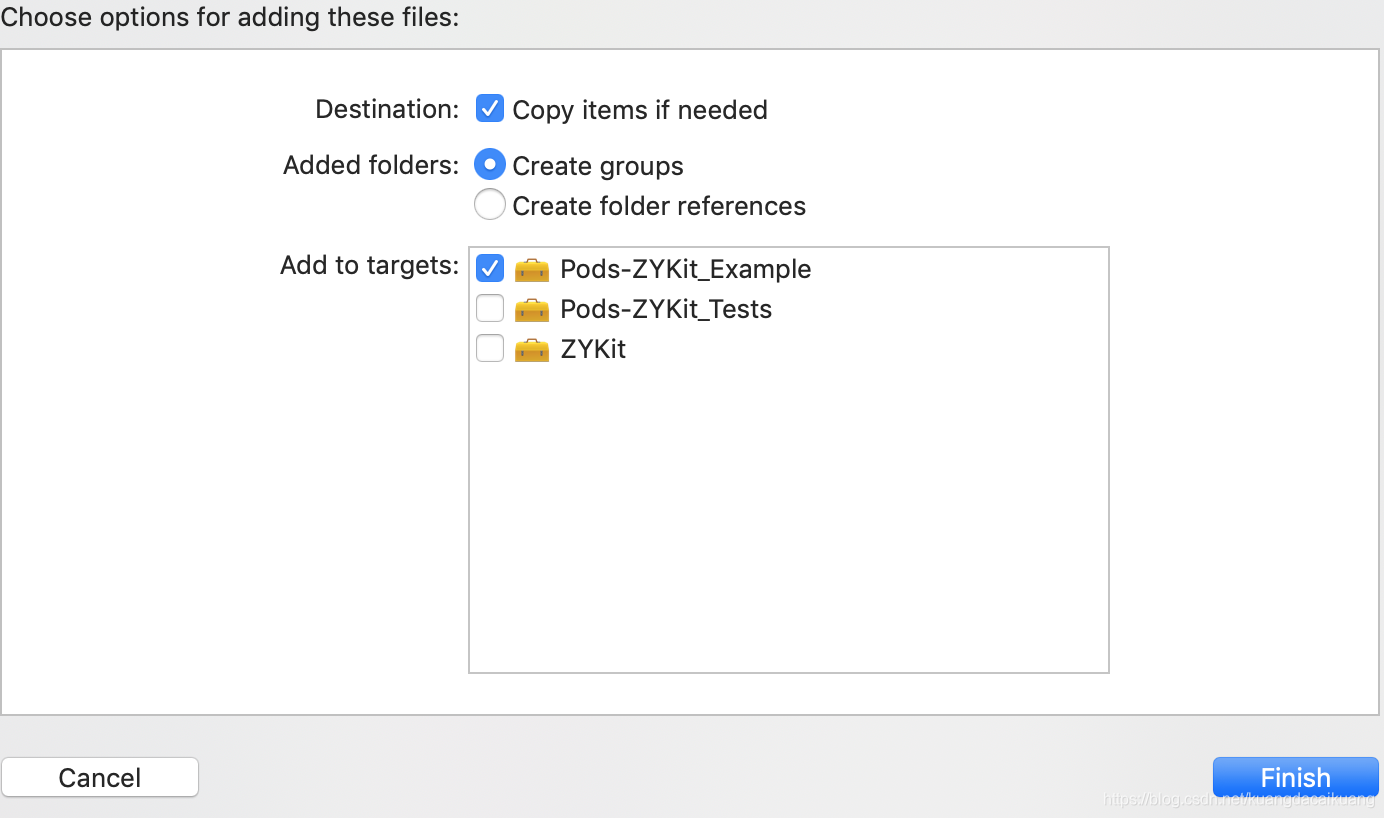
Task: Click the toolbox icon beside Pods-ZYKit_Example
Action: pyautogui.click(x=532, y=270)
